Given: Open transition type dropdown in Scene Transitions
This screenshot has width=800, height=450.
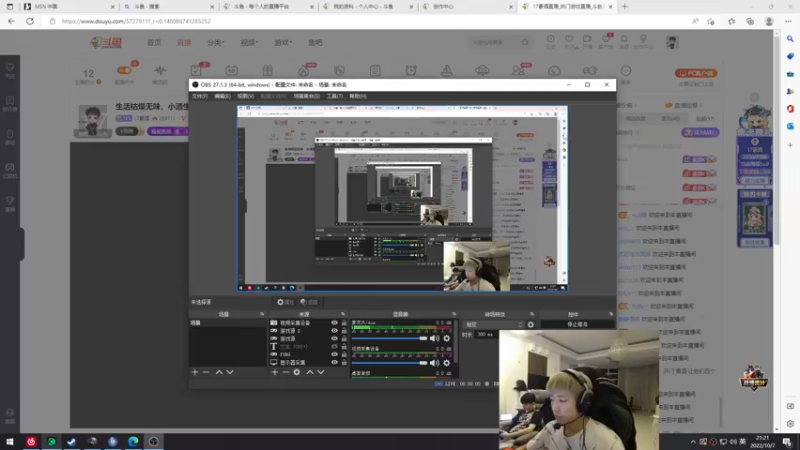Looking at the screenshot, I should (x=494, y=324).
